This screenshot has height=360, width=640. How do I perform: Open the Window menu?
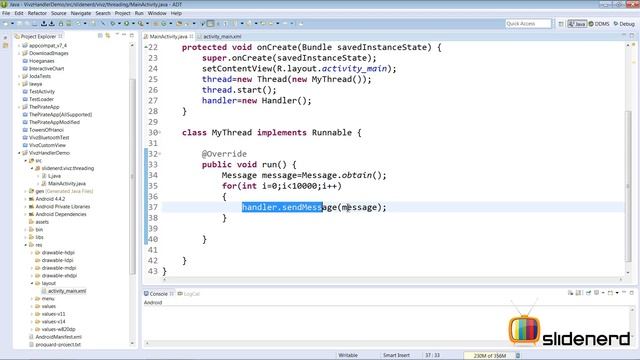[157, 13]
